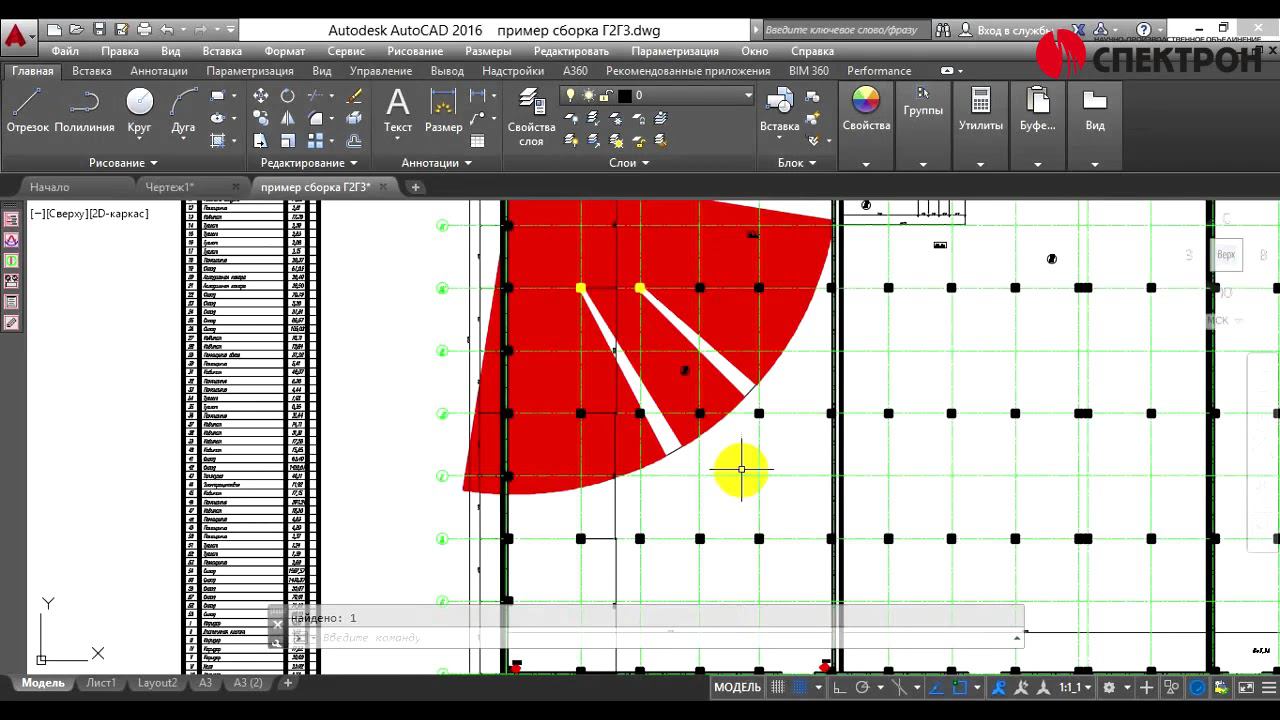This screenshot has height=720, width=1280.
Task: Open the Правка menu
Action: pos(120,51)
